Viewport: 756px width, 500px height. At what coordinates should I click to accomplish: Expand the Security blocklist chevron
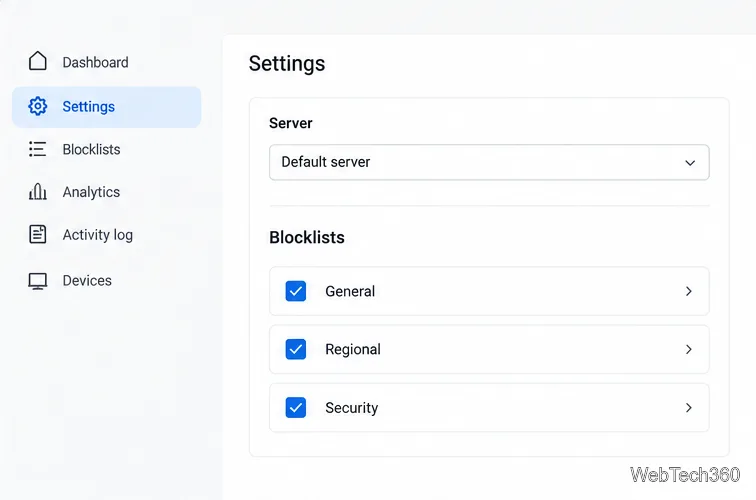click(688, 407)
